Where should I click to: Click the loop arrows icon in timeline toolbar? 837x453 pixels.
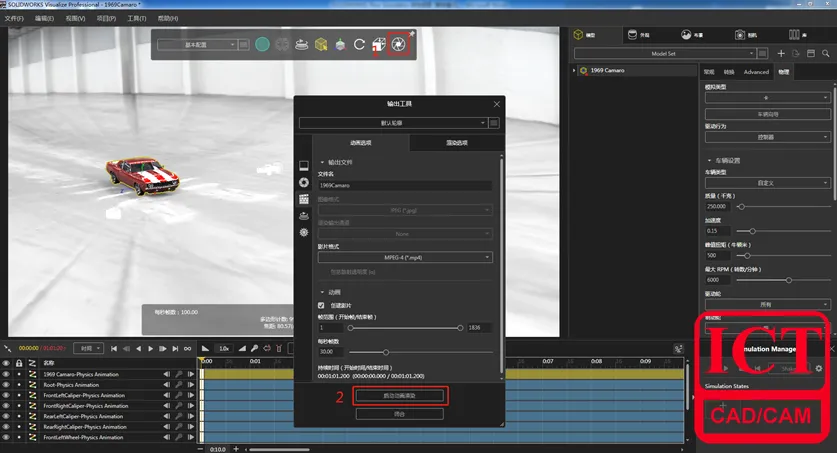(267, 348)
